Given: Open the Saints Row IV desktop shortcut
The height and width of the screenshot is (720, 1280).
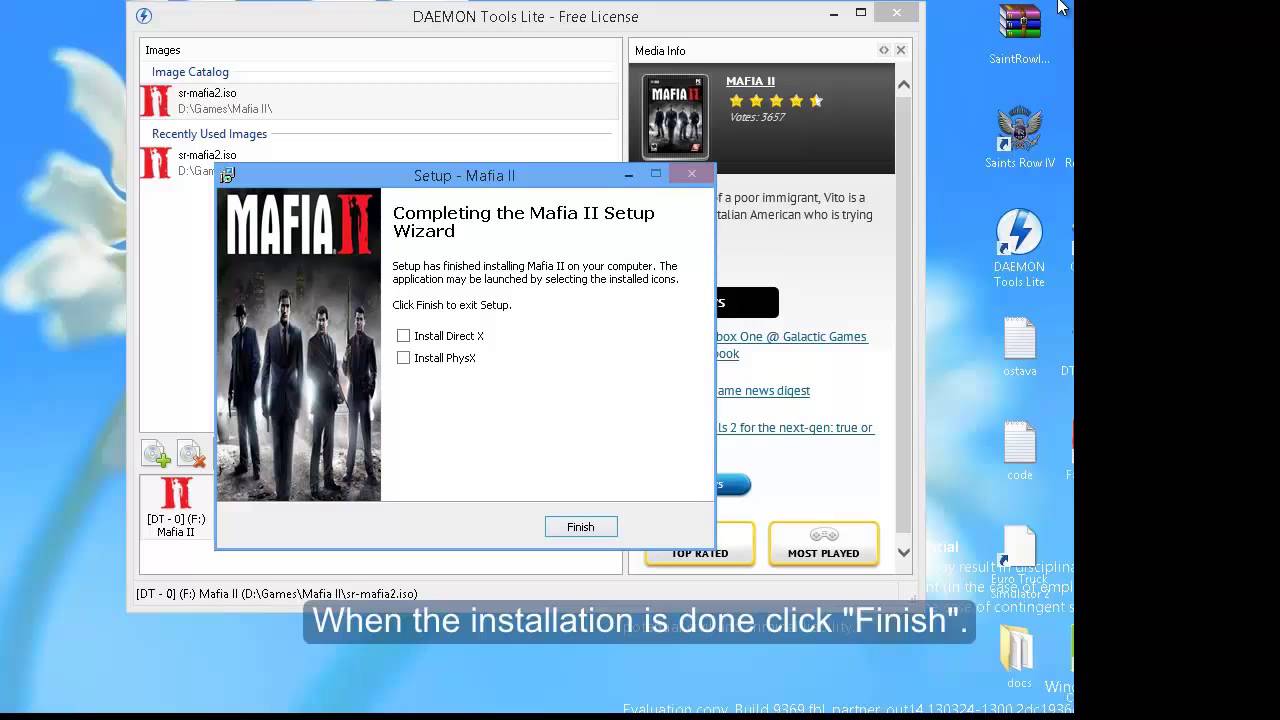Looking at the screenshot, I should (x=1020, y=137).
